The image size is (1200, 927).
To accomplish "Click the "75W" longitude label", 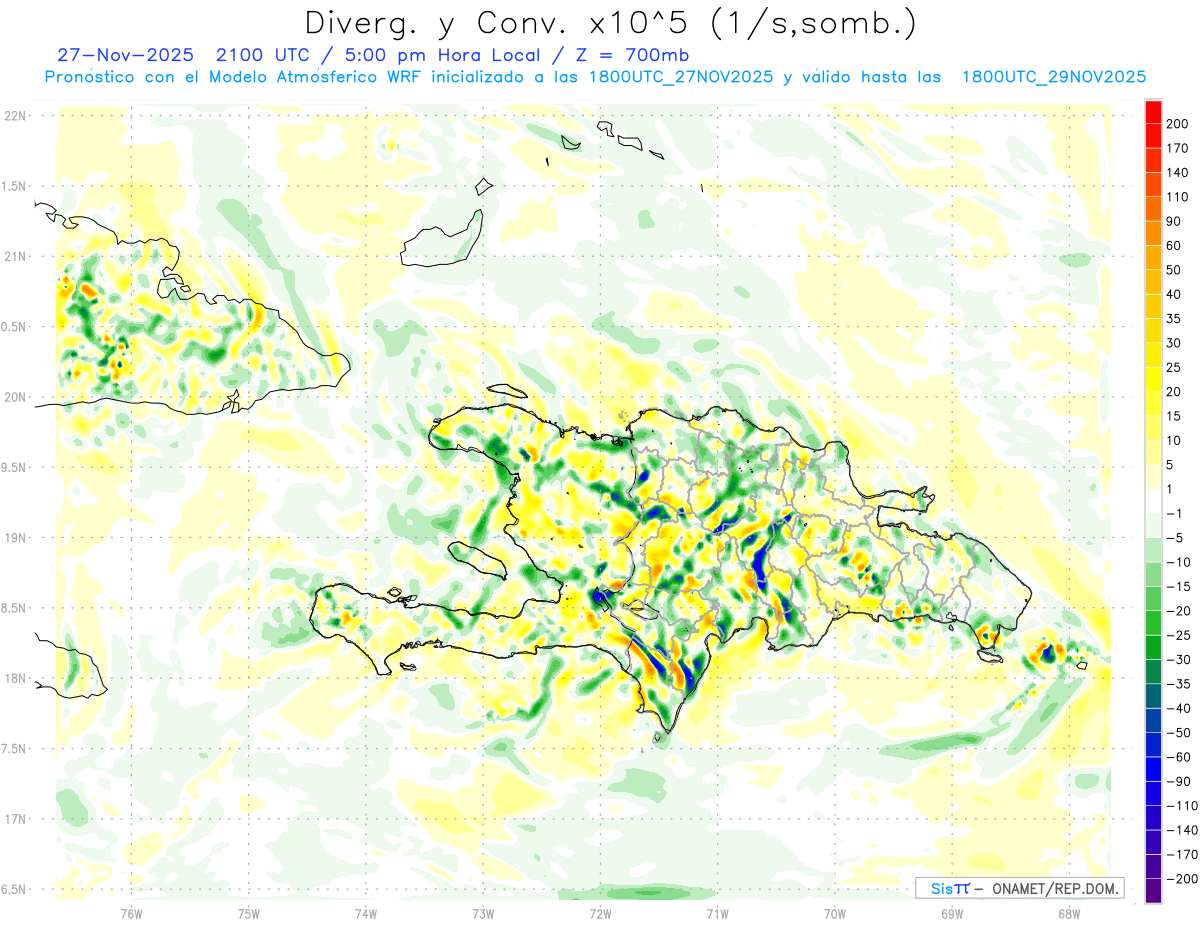I will 249,914.
